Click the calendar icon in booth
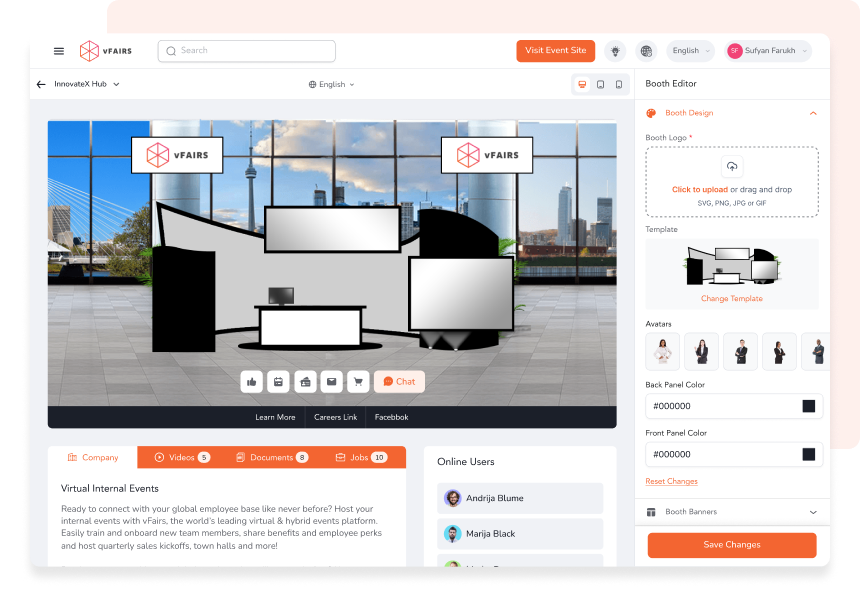This screenshot has width=860, height=600. 278,382
